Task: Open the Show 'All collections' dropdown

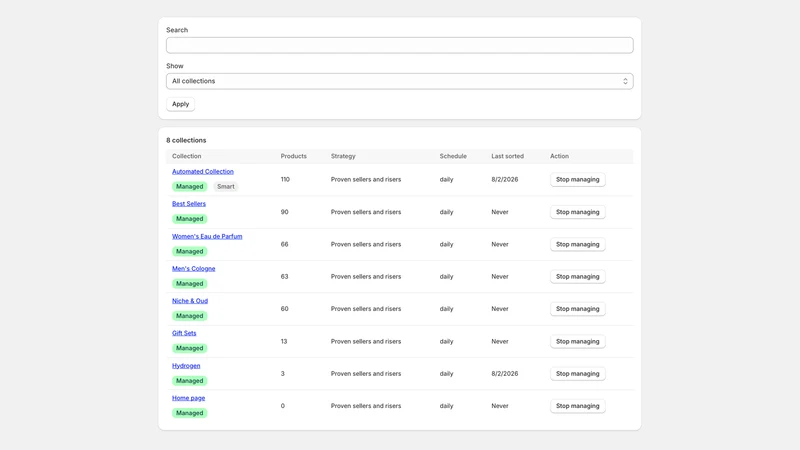Action: point(399,81)
